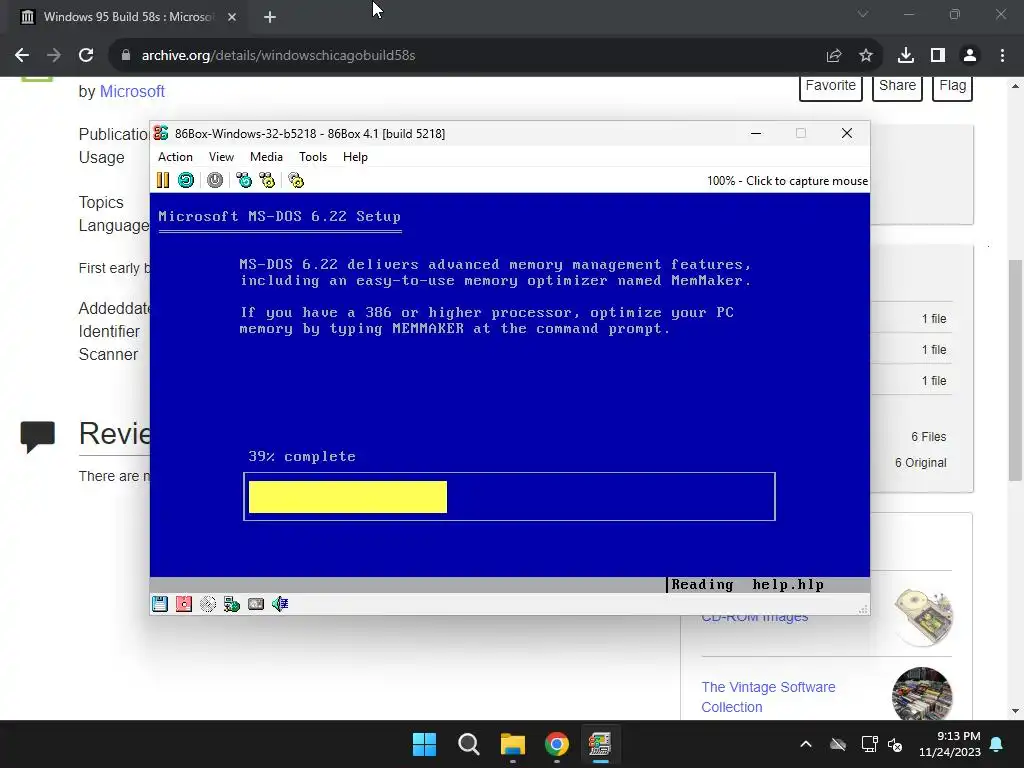Share this page icon in address bar
Image resolution: width=1024 pixels, height=768 pixels.
point(834,56)
